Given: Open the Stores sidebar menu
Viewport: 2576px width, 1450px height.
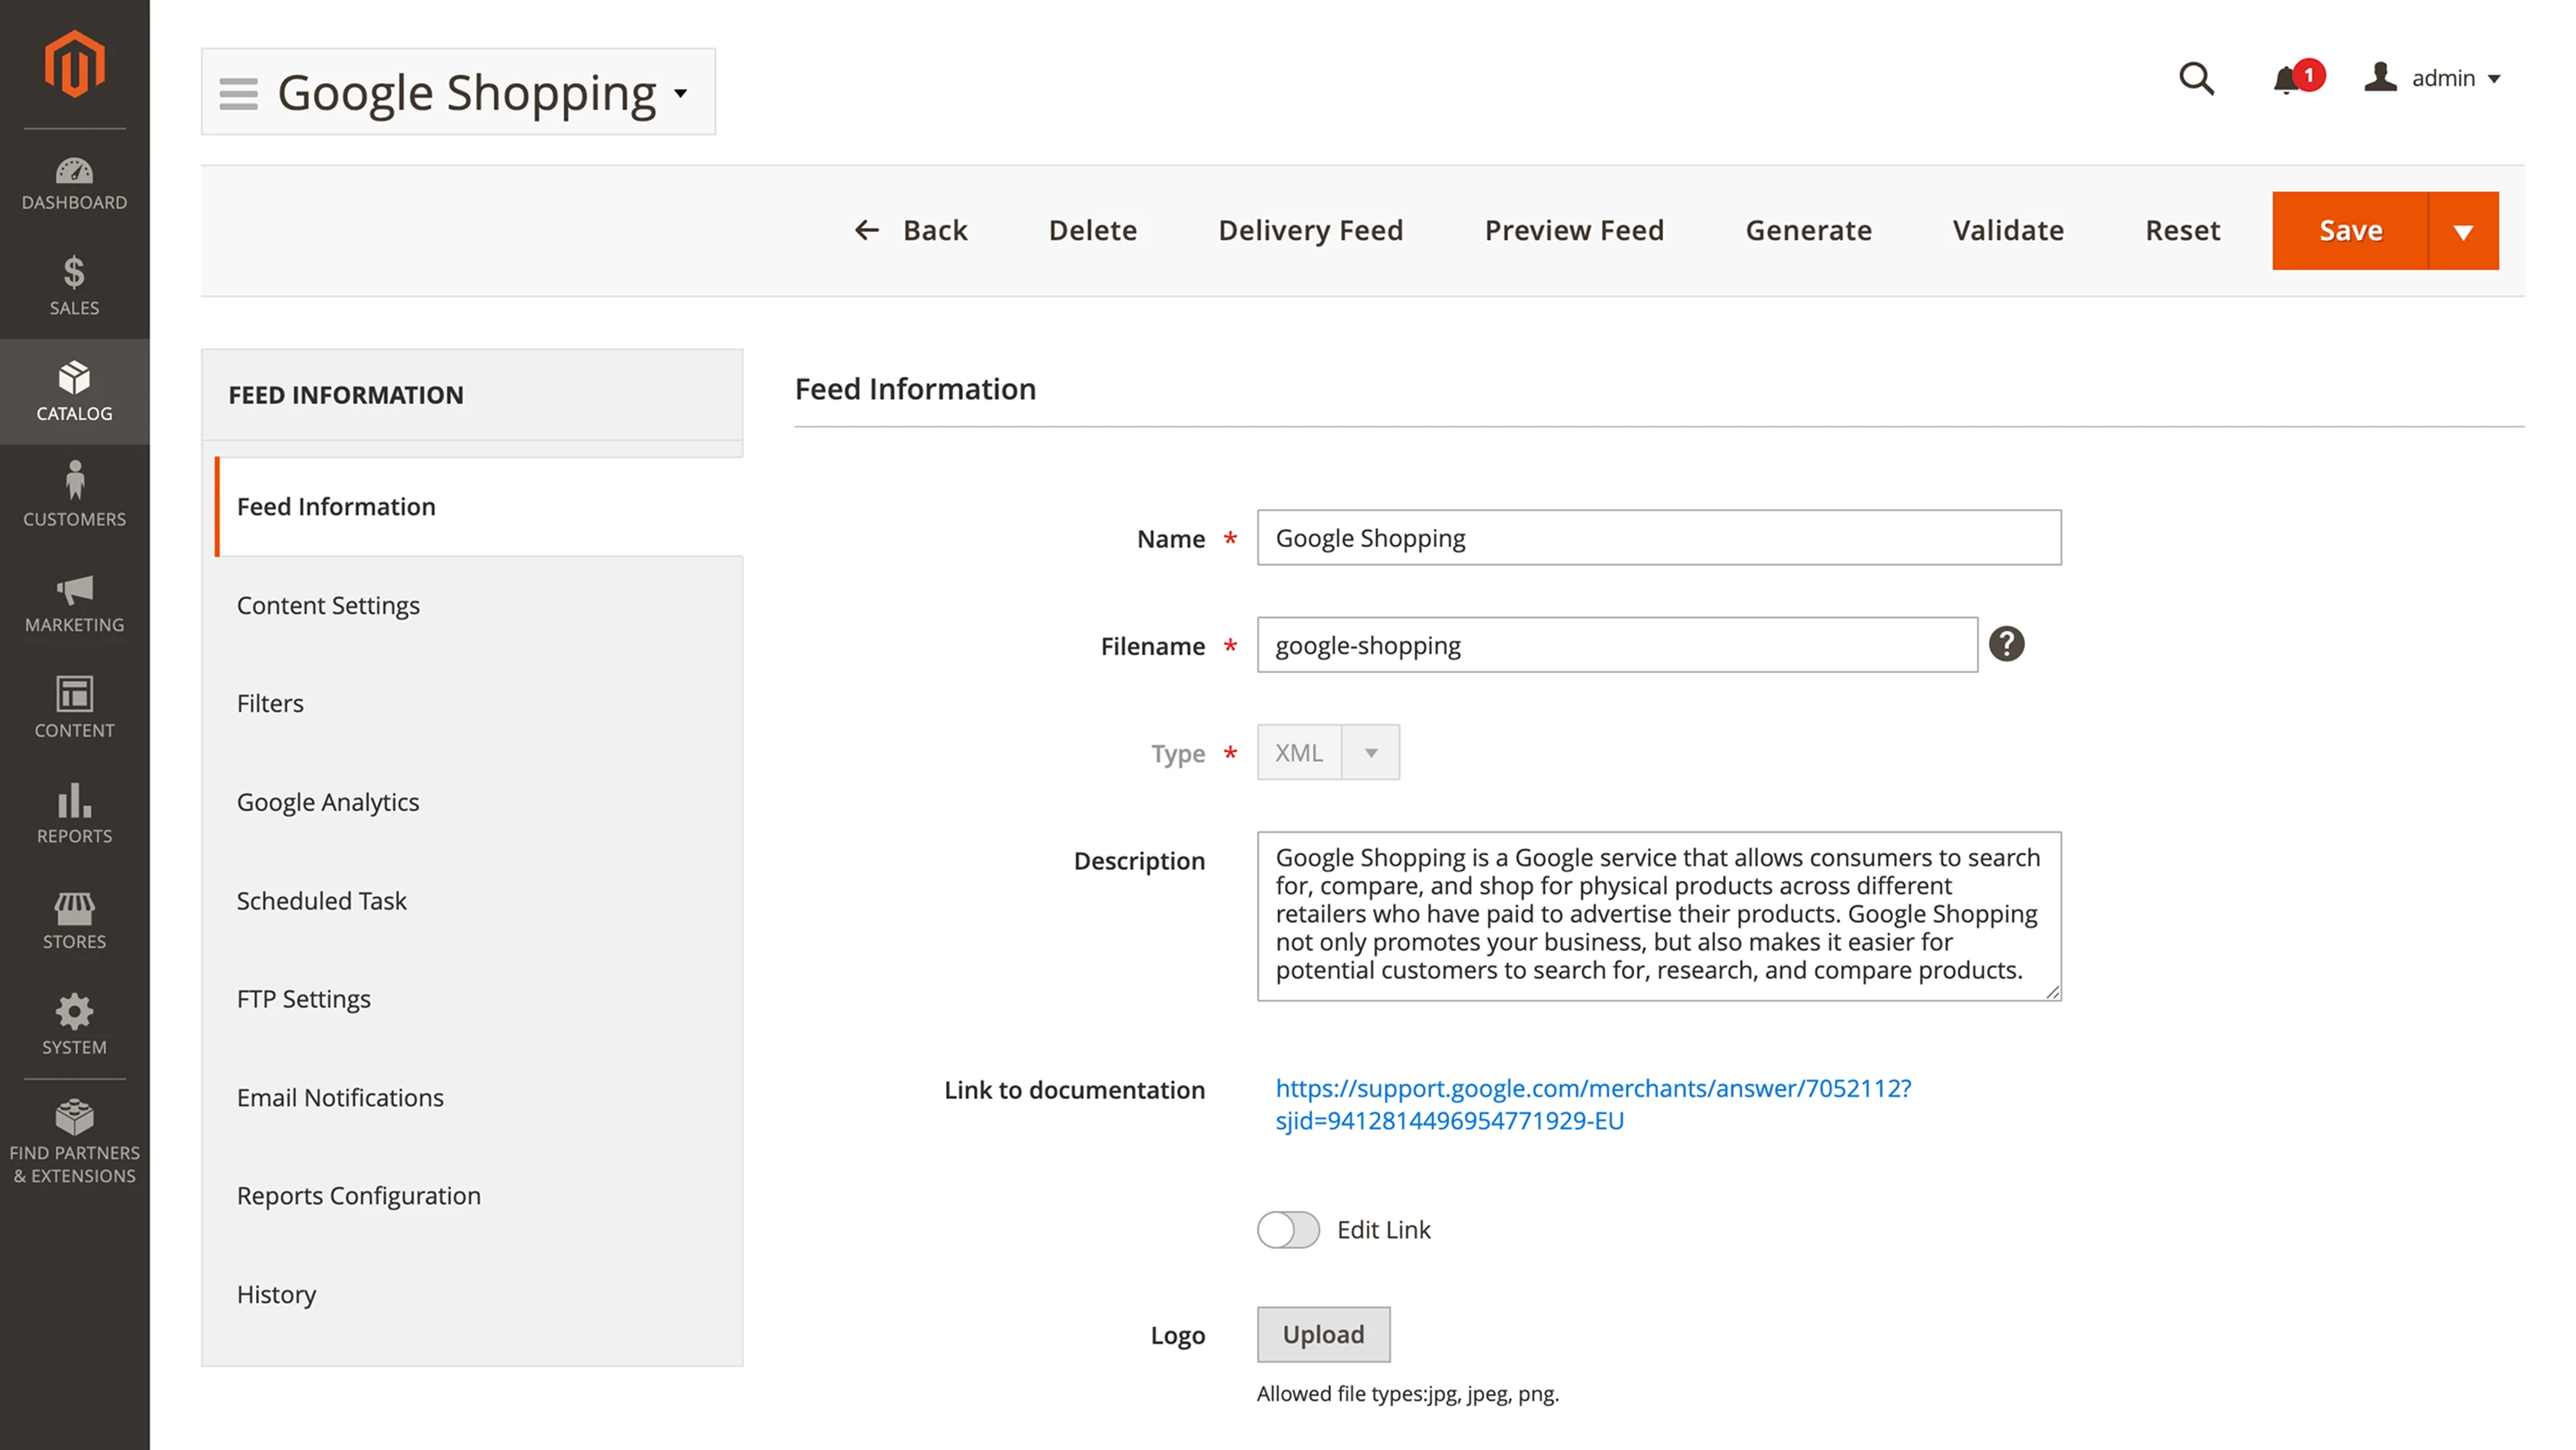Looking at the screenshot, I should (x=74, y=920).
